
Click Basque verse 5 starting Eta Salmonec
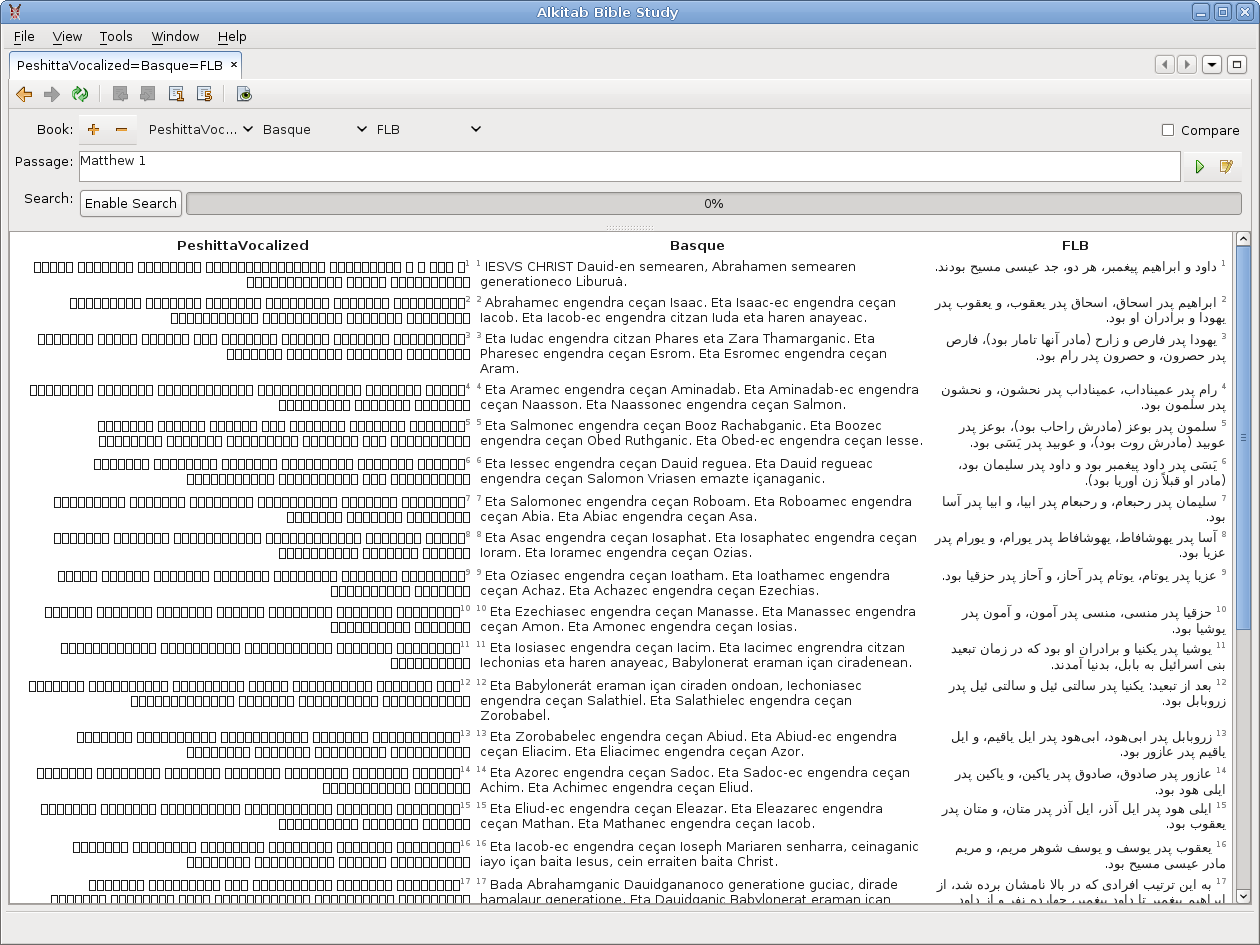[x=700, y=433]
